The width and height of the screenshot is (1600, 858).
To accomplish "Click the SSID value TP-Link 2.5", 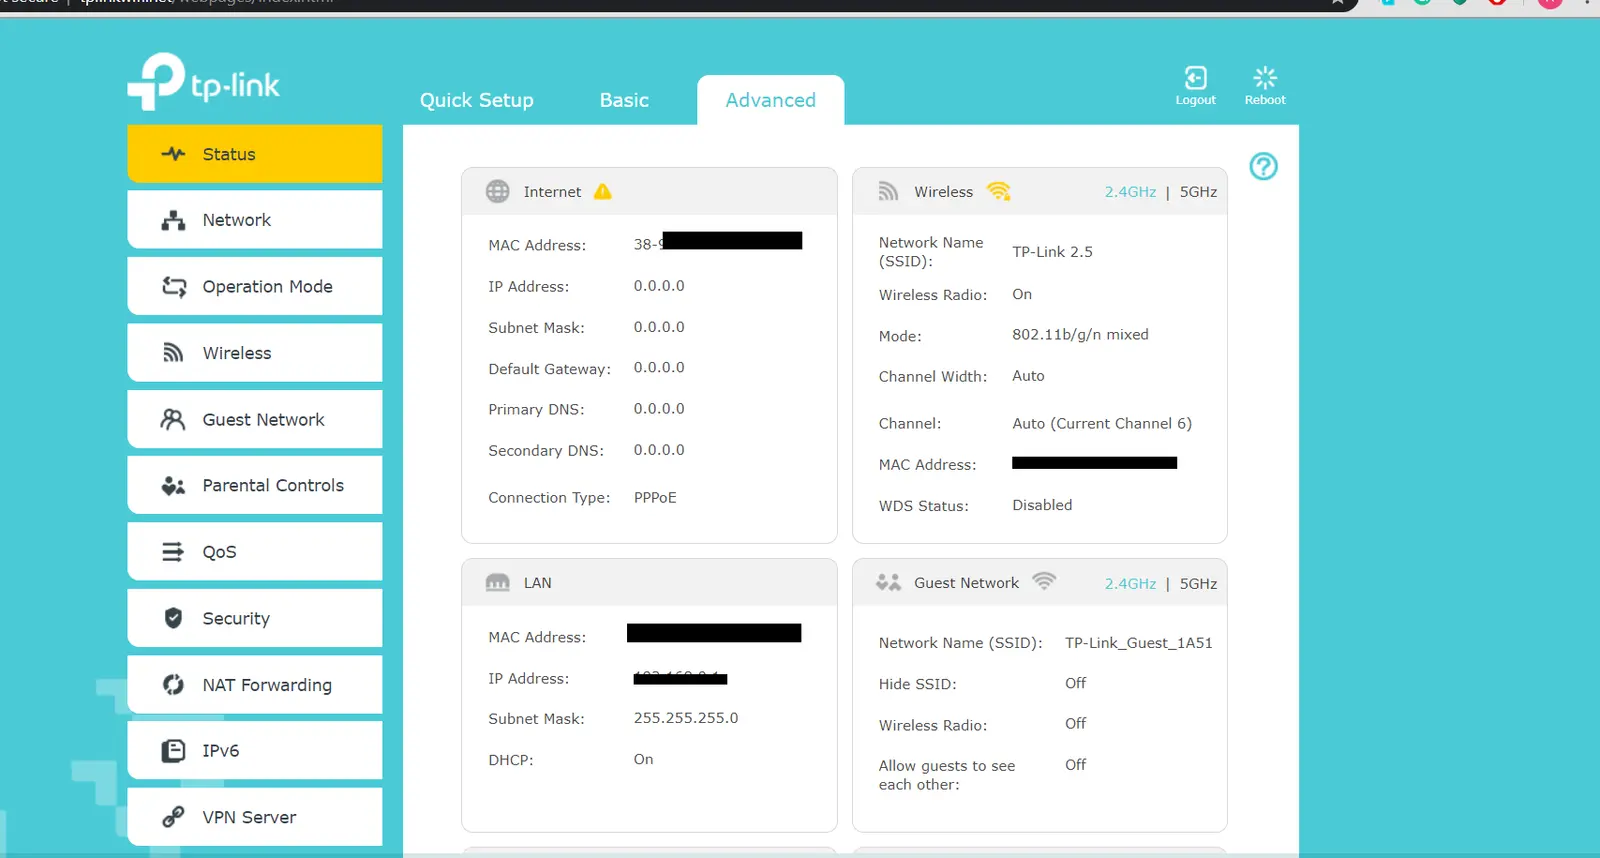I will 1052,252.
